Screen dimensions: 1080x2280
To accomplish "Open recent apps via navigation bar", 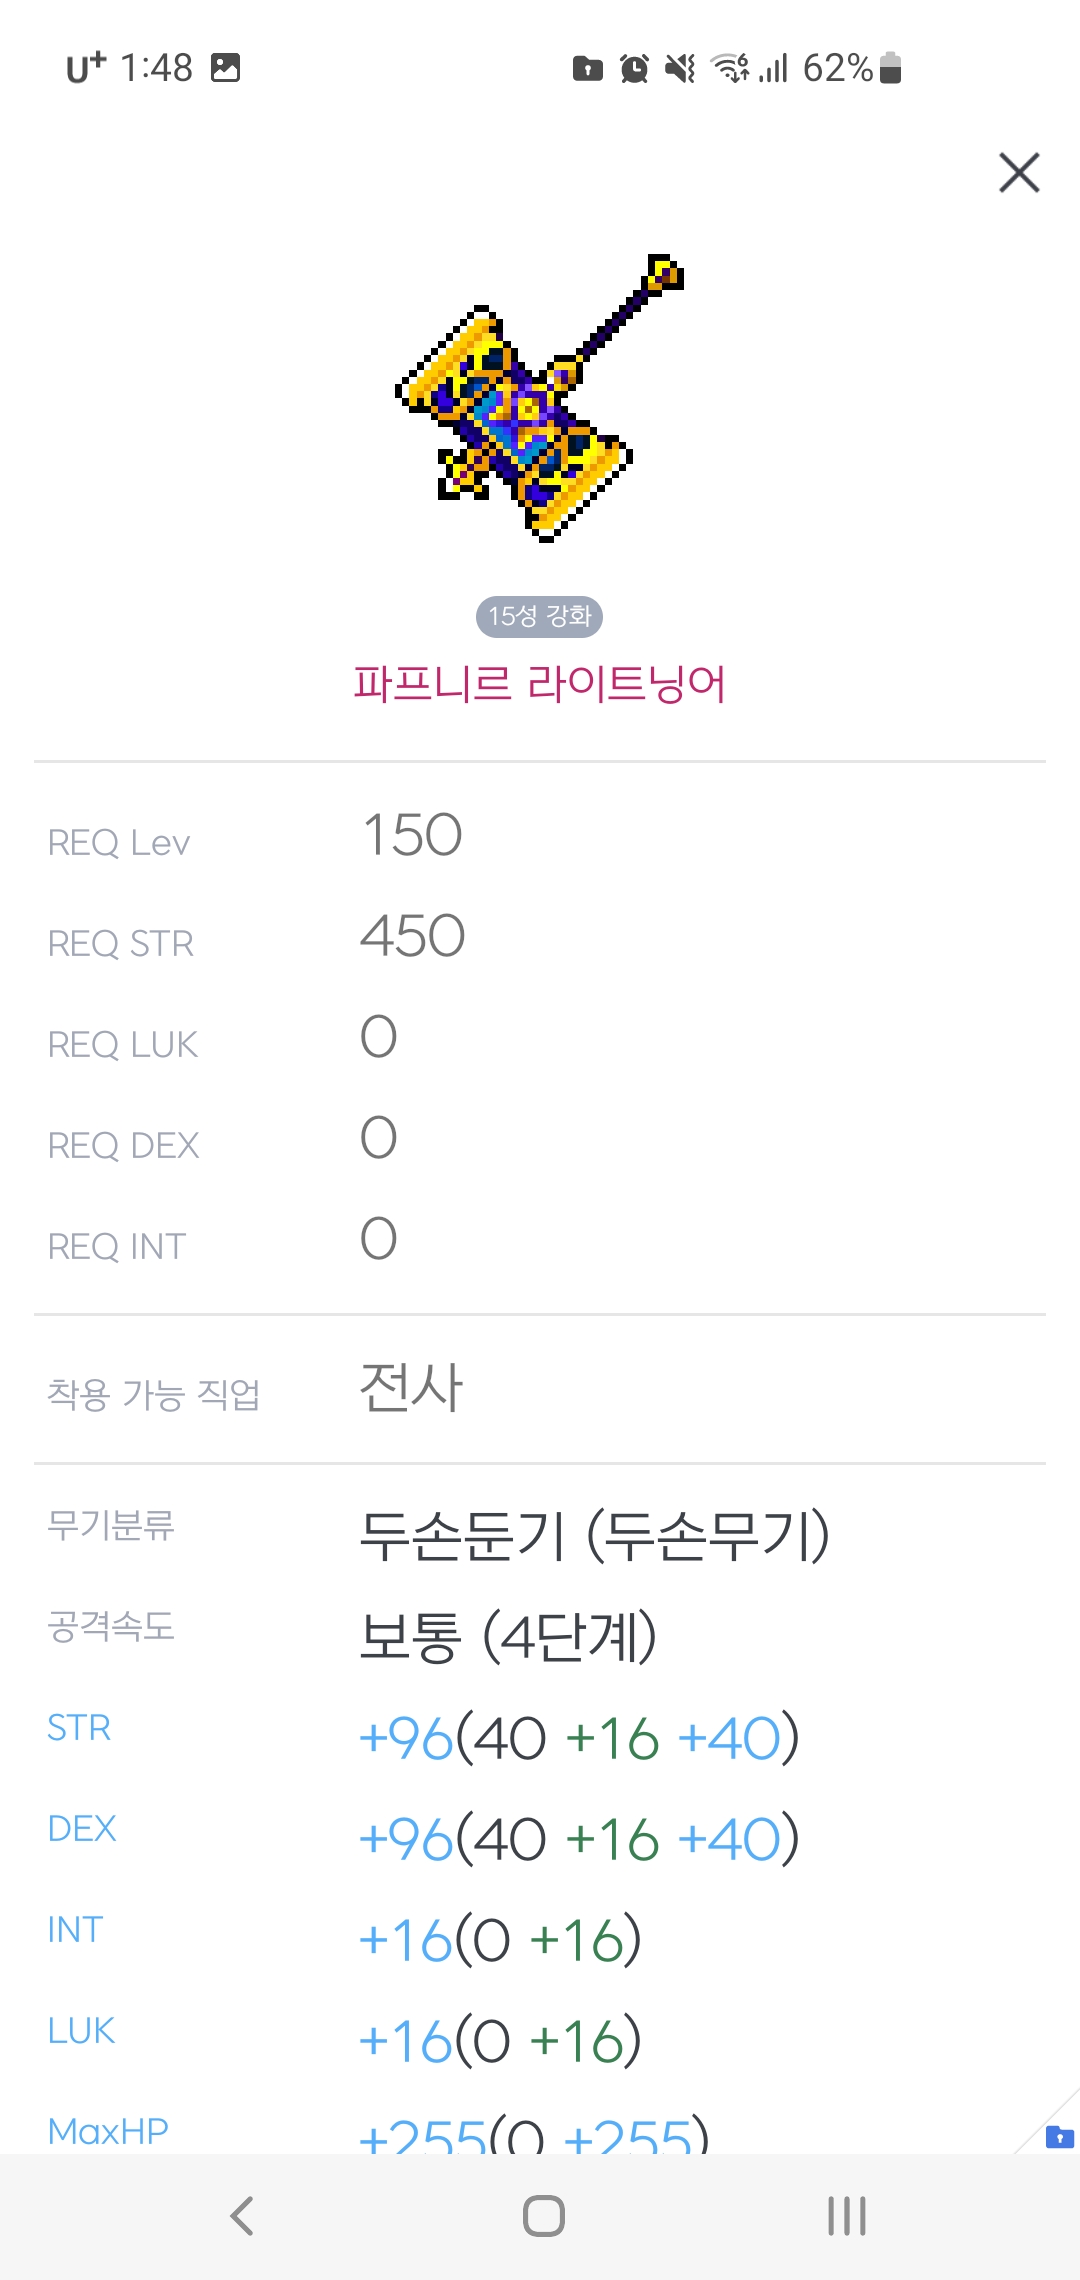I will [846, 2215].
